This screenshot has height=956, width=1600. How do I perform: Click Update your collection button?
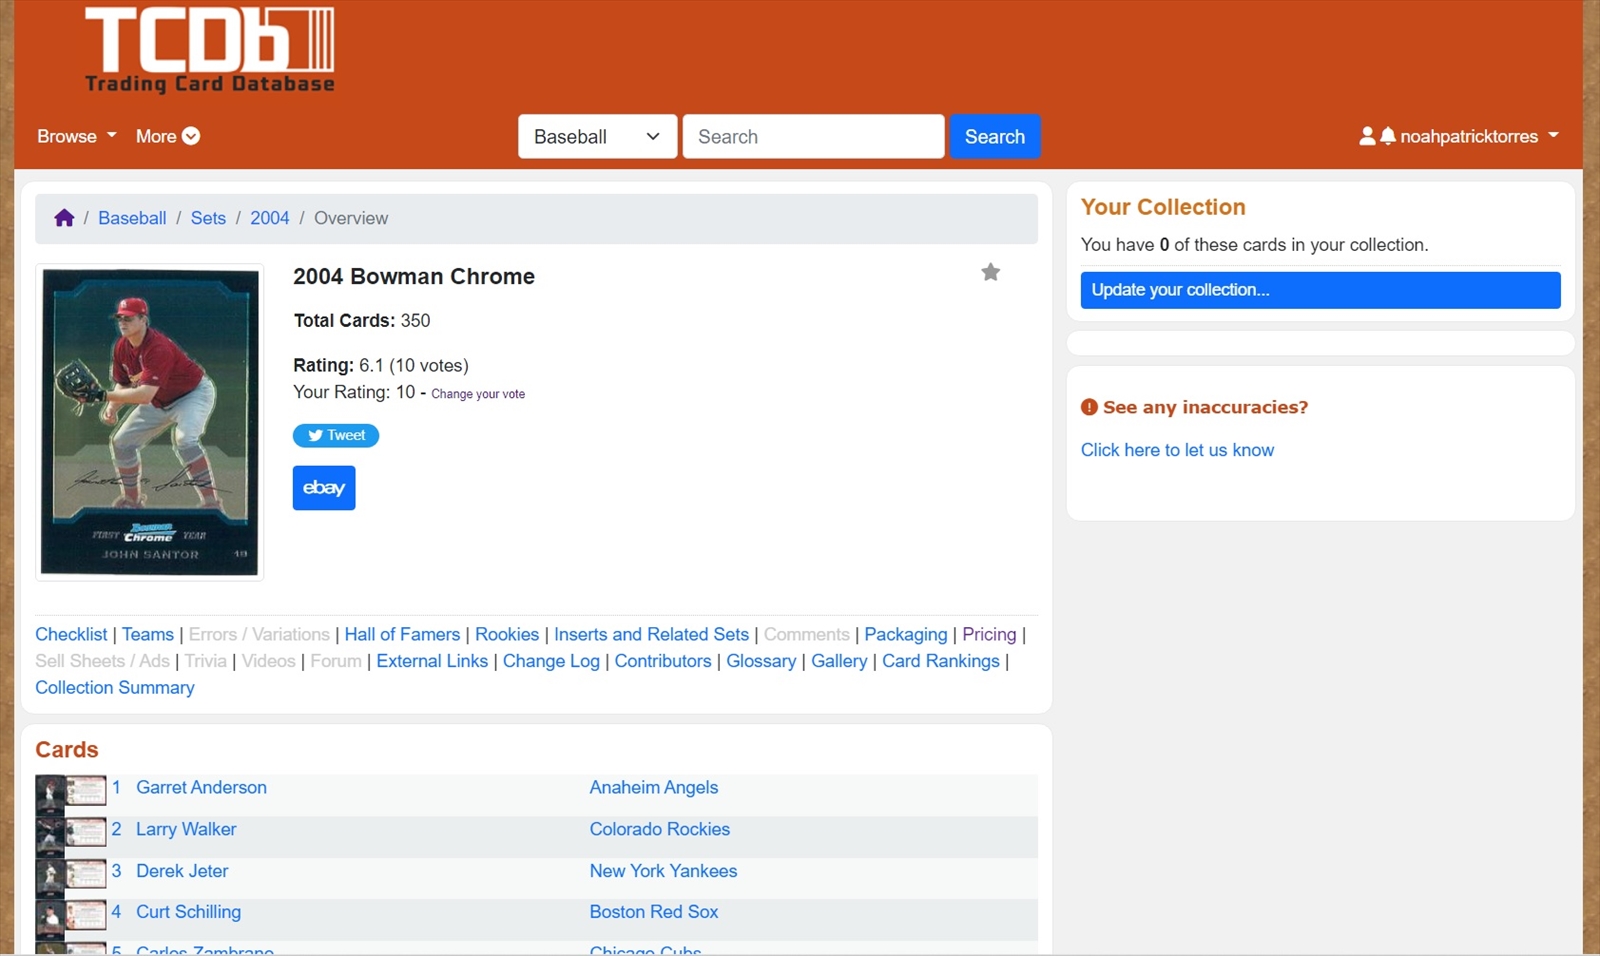tap(1320, 290)
